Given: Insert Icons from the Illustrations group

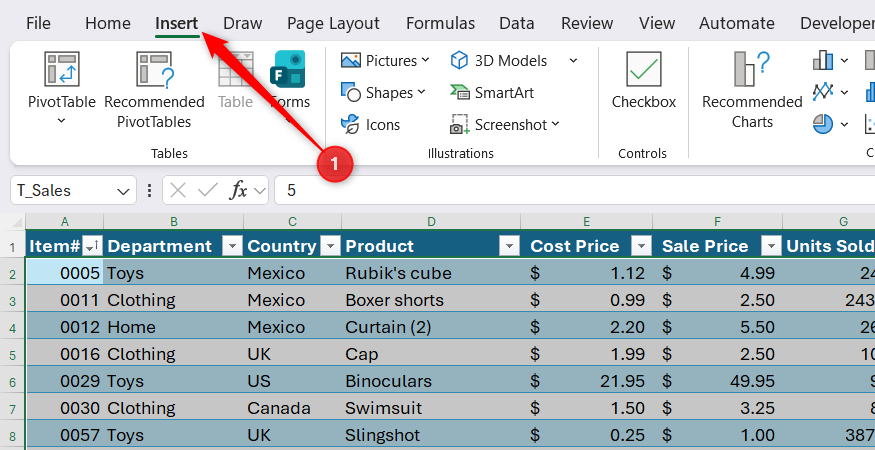Looking at the screenshot, I should pos(371,125).
